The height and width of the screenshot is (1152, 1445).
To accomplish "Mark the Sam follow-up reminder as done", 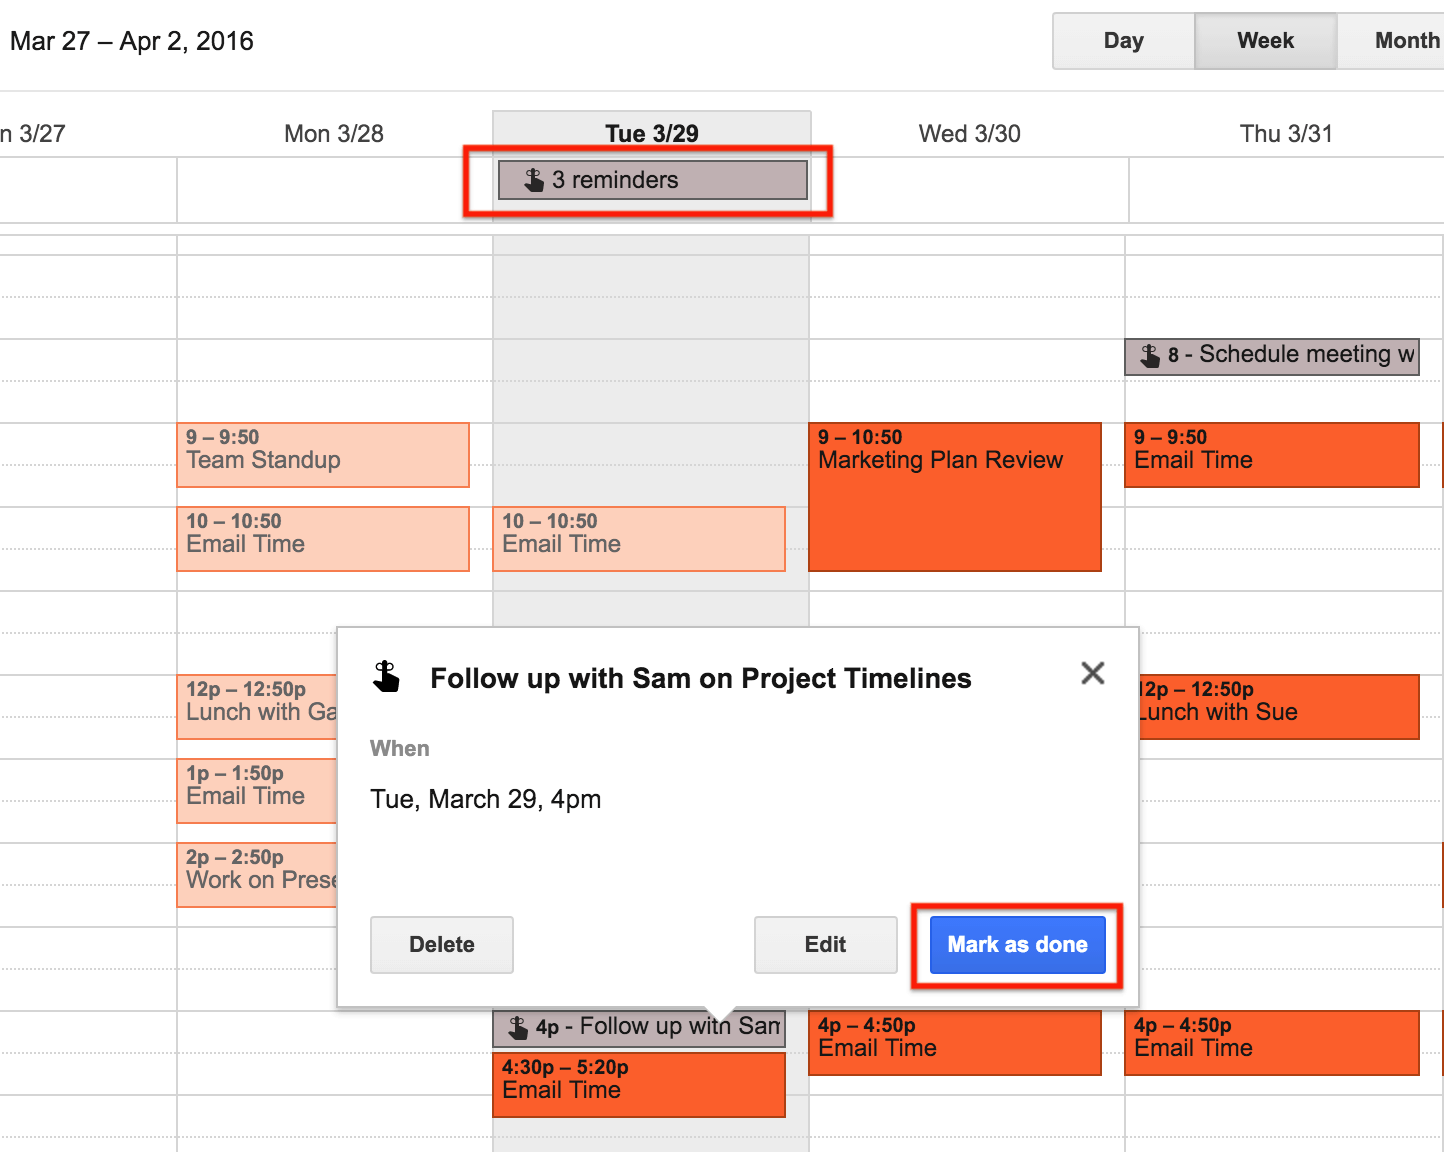I will tap(1018, 945).
